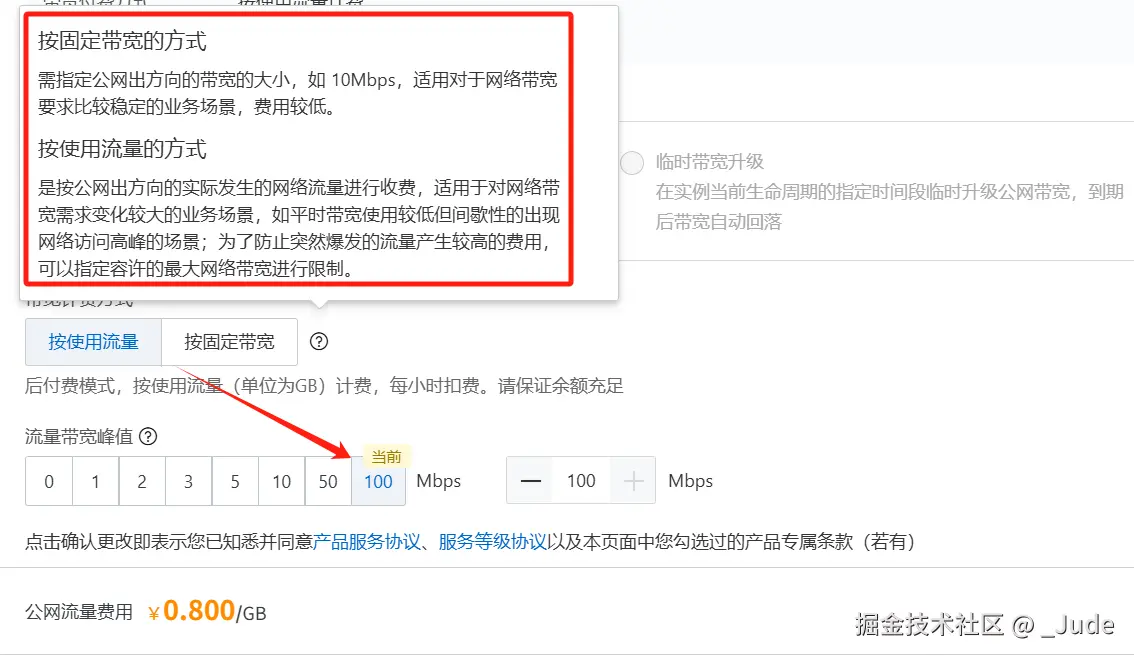Choose 0 Mbps bandwidth preset
Viewport: 1134px width, 658px height.
[x=48, y=482]
